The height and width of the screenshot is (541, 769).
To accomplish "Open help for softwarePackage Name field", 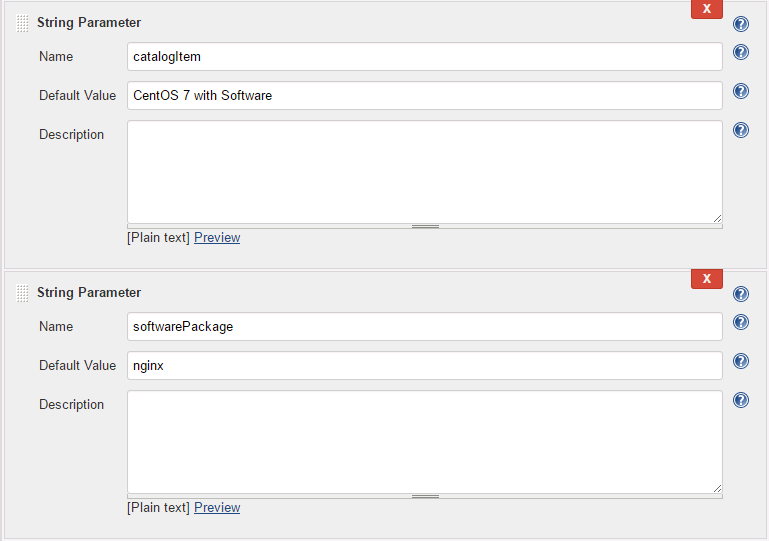I will coord(741,322).
